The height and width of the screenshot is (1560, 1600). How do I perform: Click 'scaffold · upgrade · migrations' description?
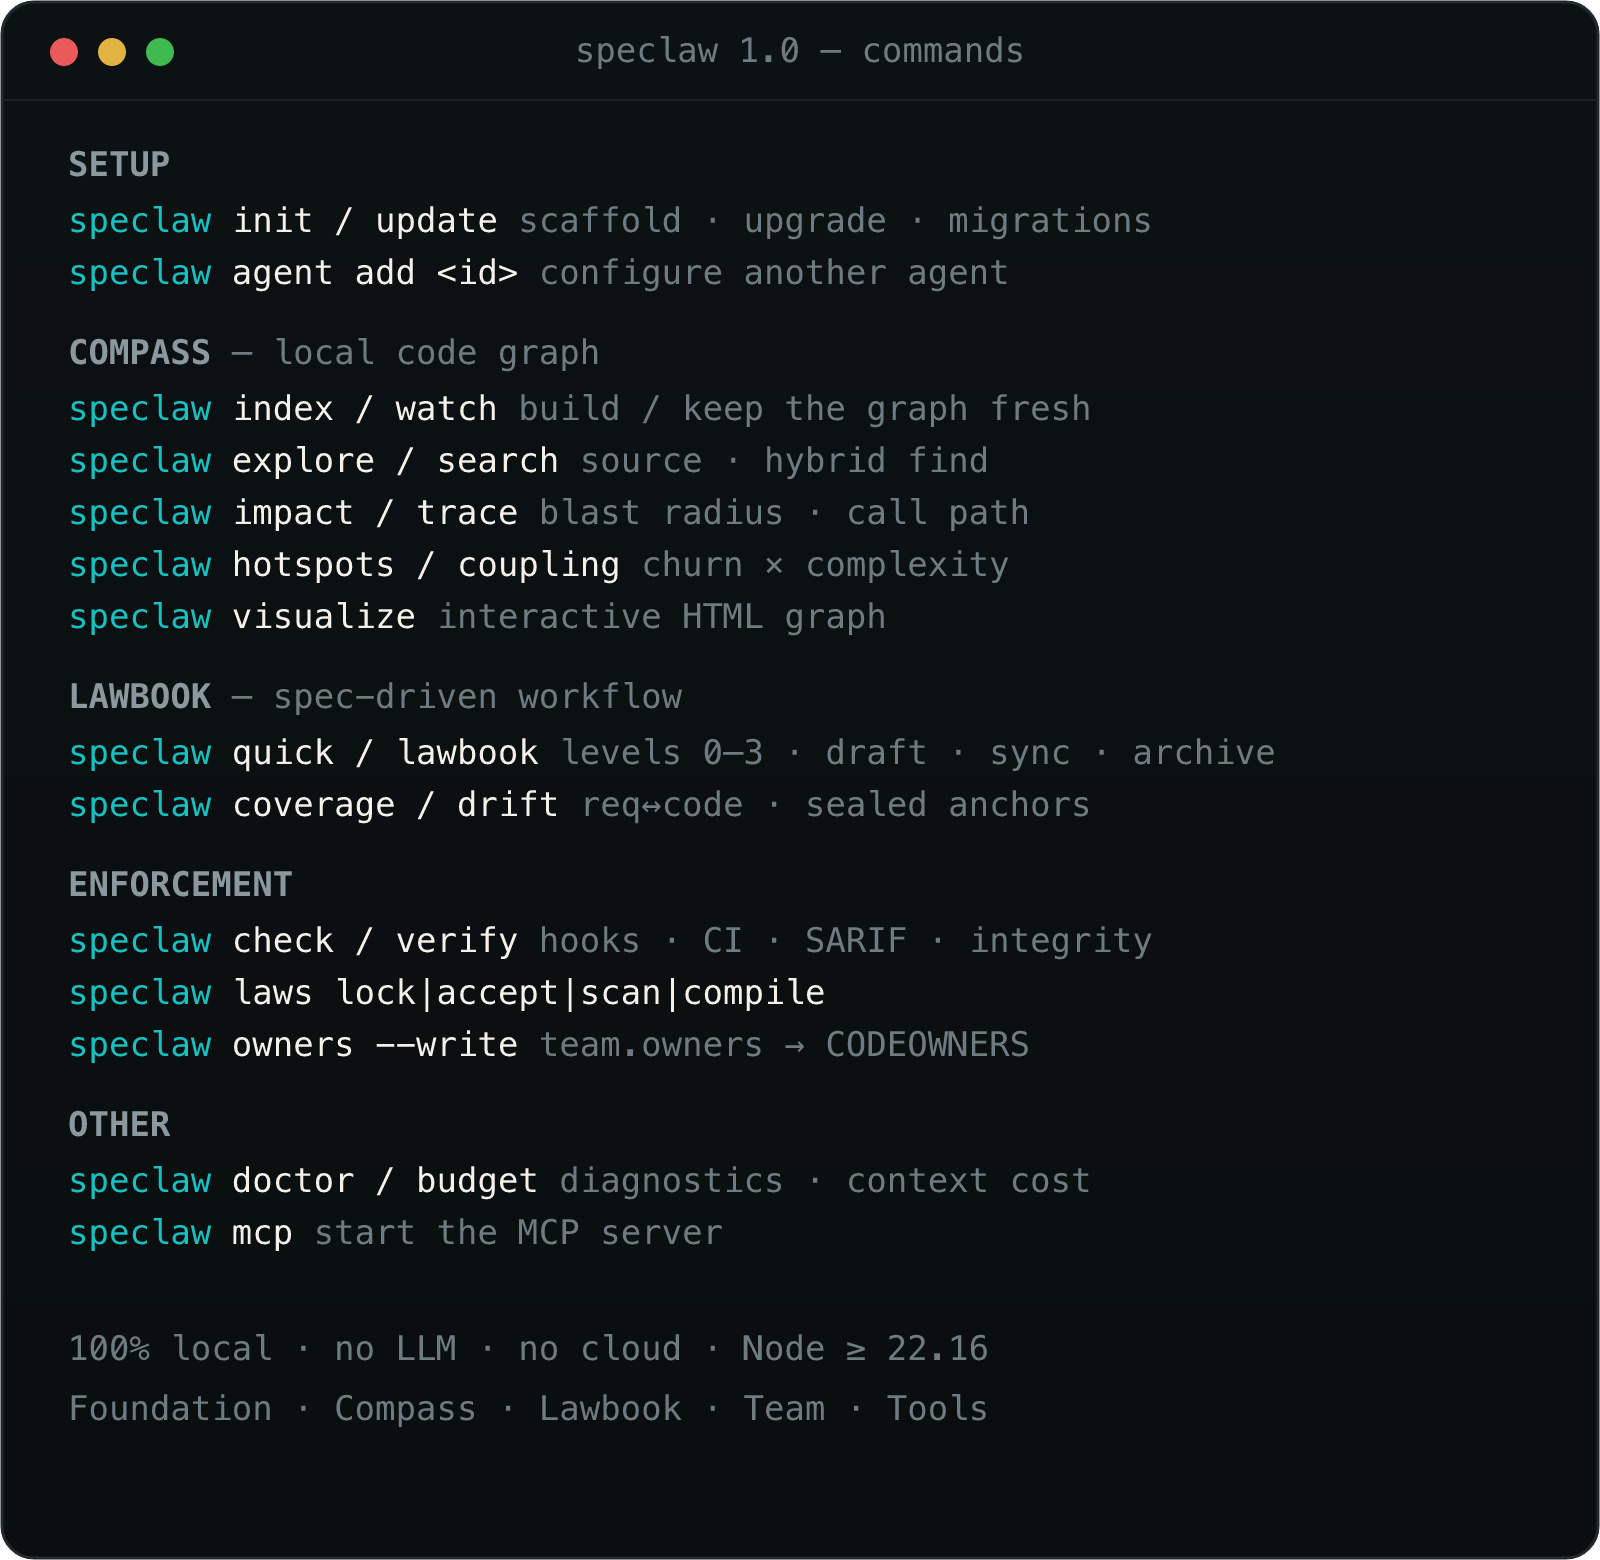835,221
